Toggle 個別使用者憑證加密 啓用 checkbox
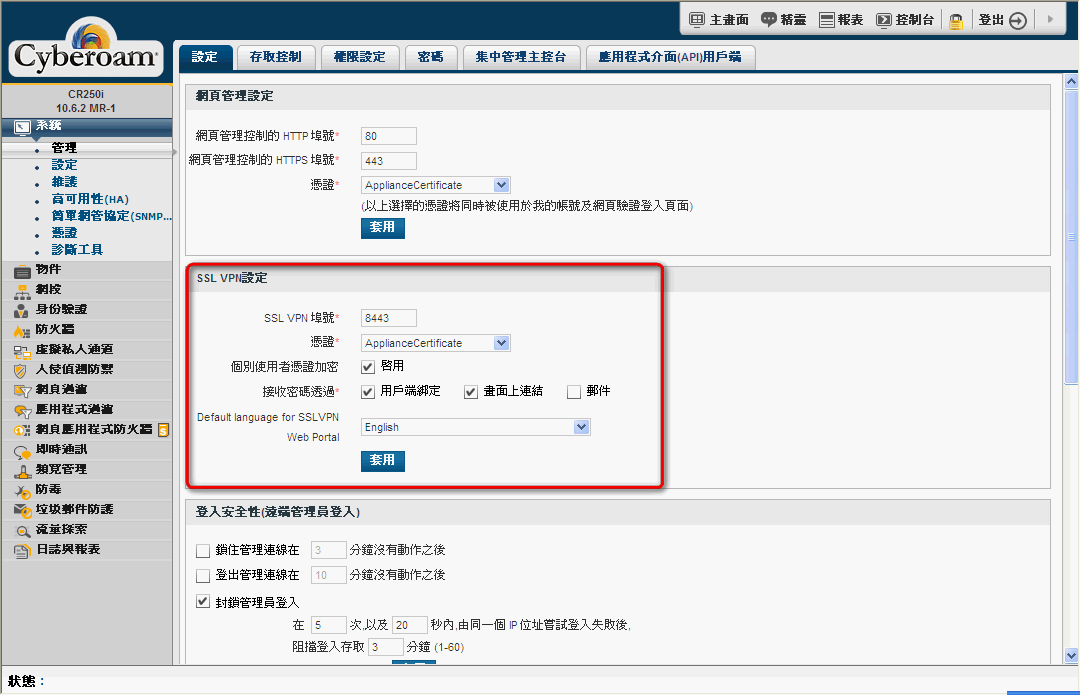 pos(368,366)
